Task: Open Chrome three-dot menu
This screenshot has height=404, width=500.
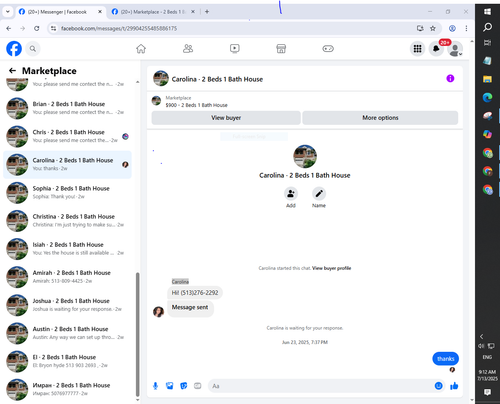Action: point(466,28)
